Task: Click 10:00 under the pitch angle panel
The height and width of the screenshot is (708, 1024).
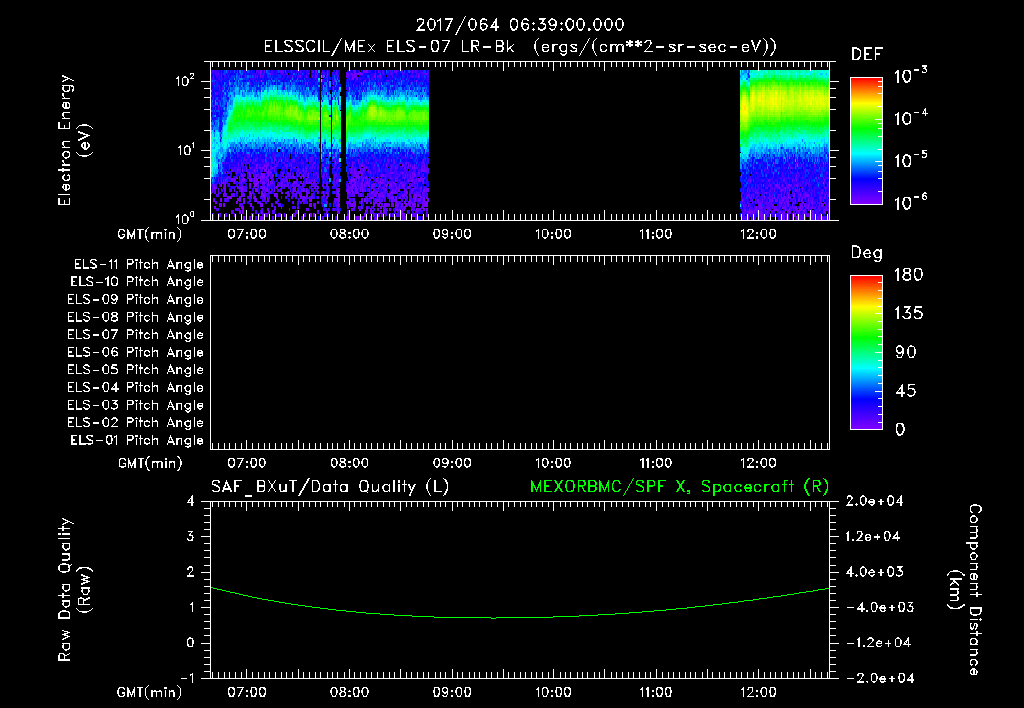Action: [x=554, y=464]
